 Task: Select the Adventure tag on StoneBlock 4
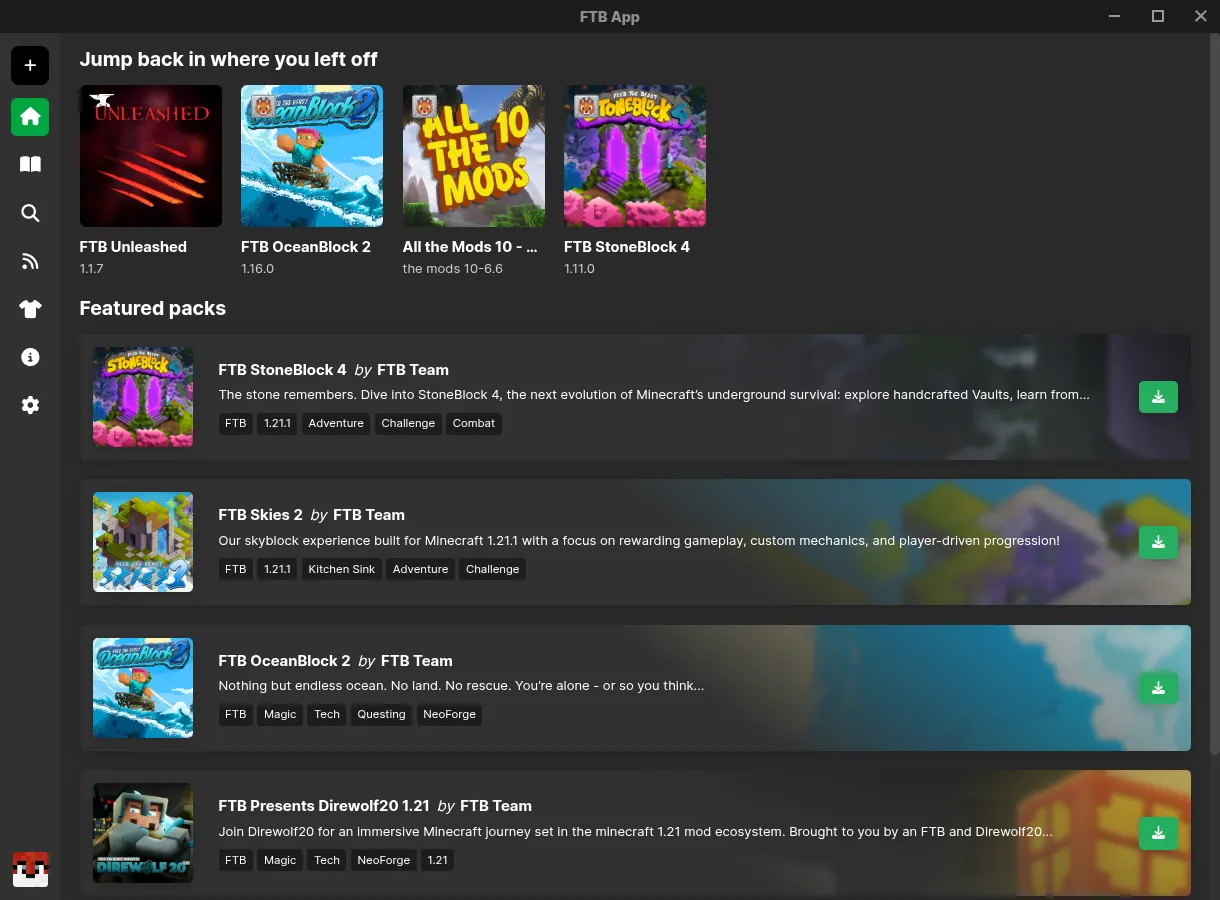pos(336,423)
